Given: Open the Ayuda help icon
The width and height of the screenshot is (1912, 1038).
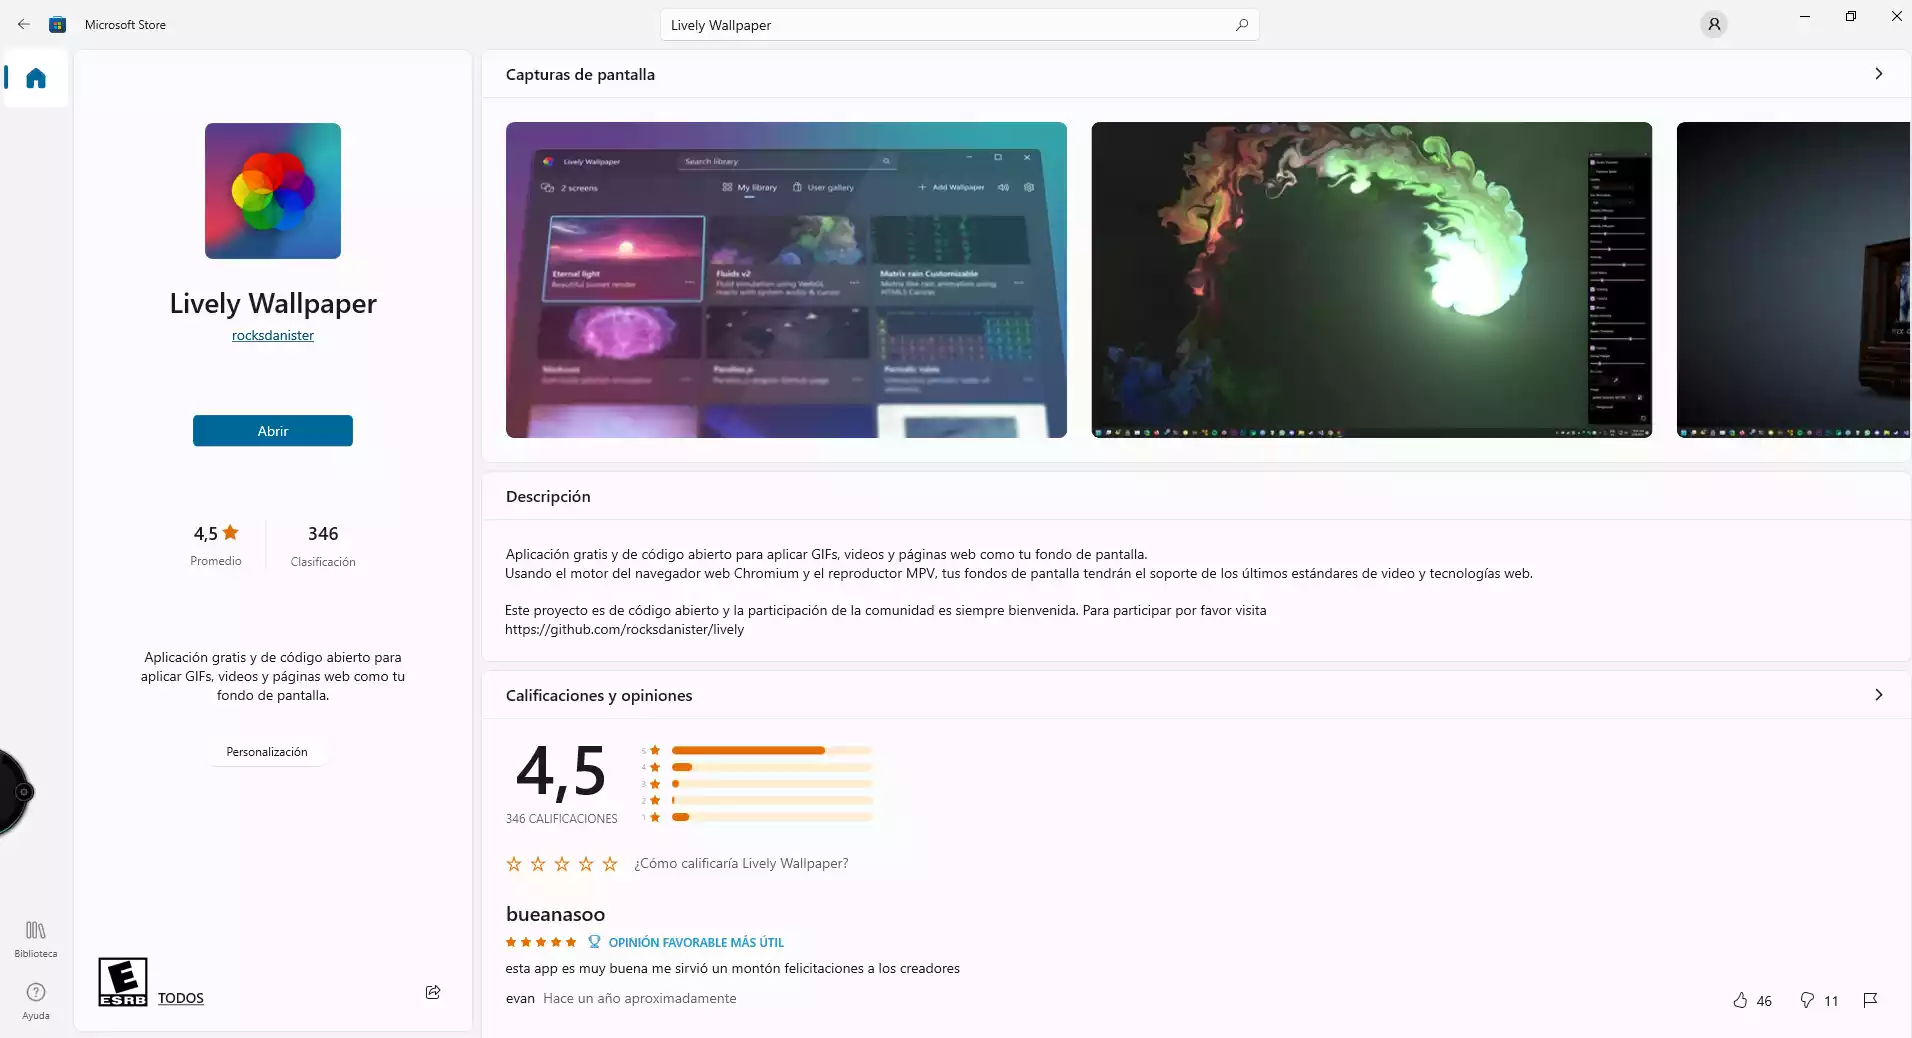Looking at the screenshot, I should point(36,1001).
